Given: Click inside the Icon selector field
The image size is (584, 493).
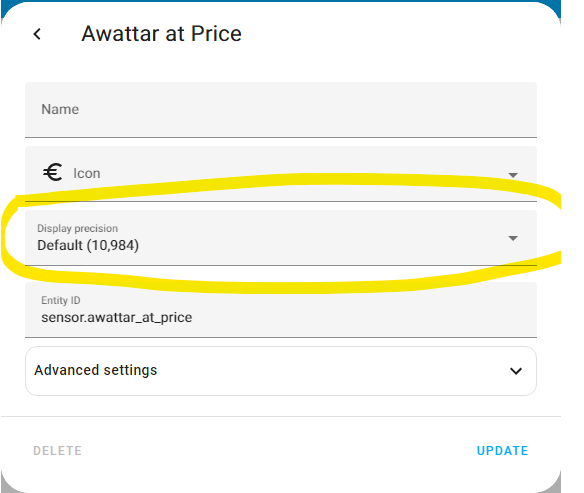Looking at the screenshot, I should point(281,174).
